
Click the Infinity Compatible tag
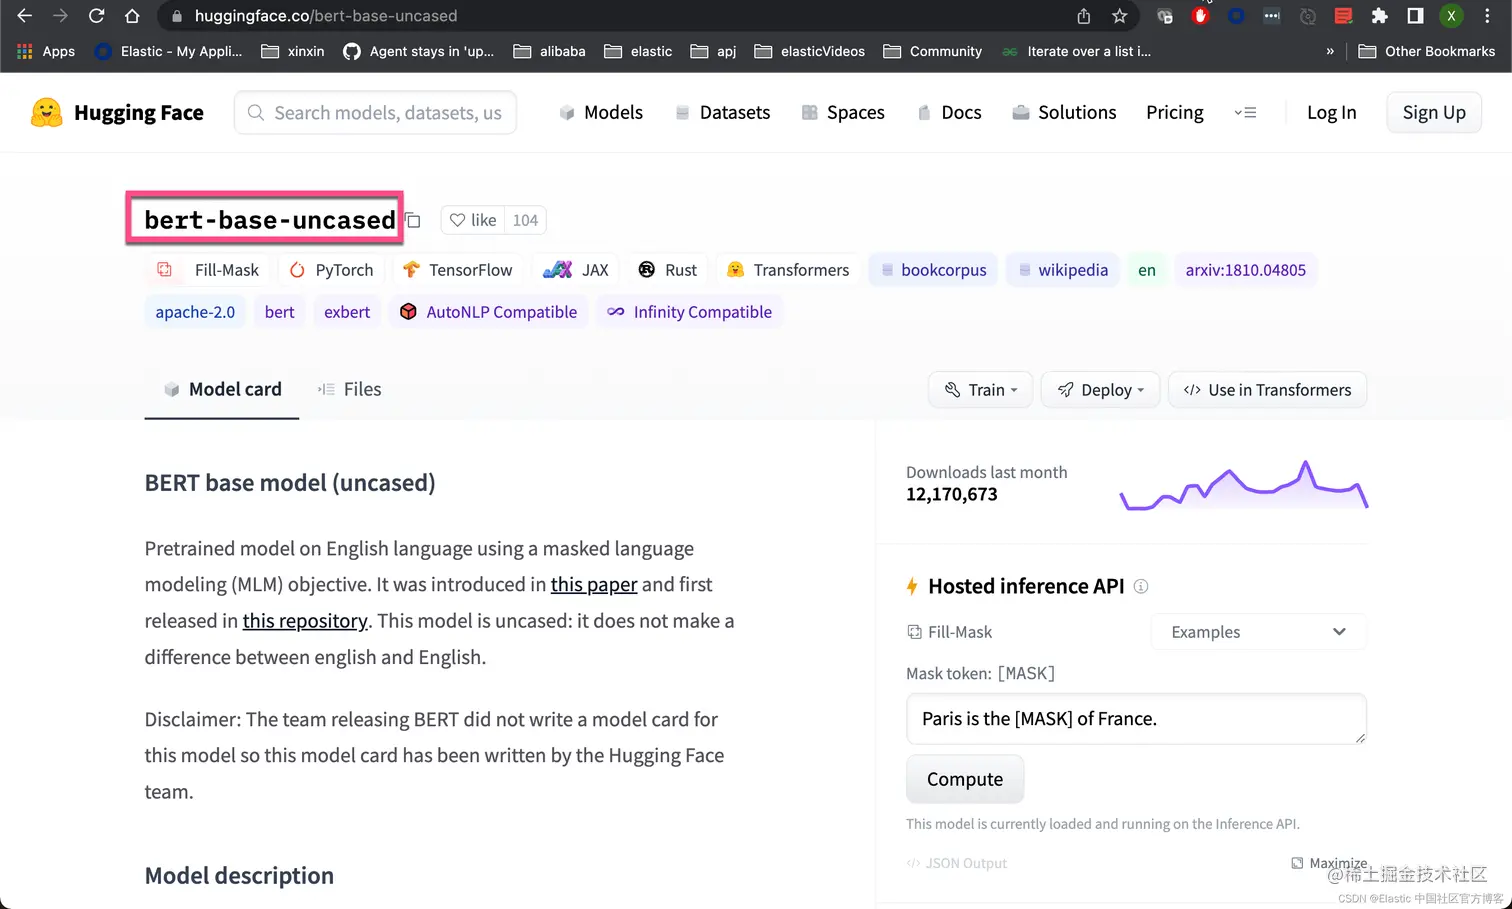pyautogui.click(x=690, y=312)
